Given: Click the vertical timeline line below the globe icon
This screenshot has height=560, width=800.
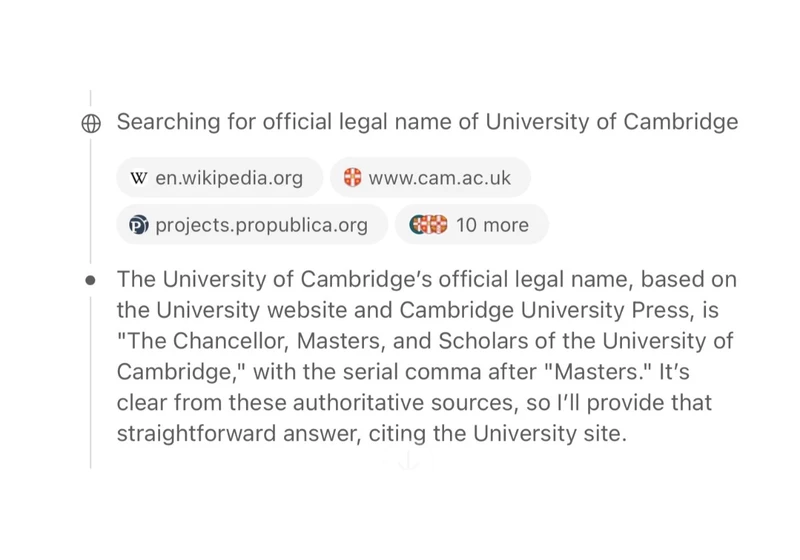Looking at the screenshot, I should pos(91,201).
